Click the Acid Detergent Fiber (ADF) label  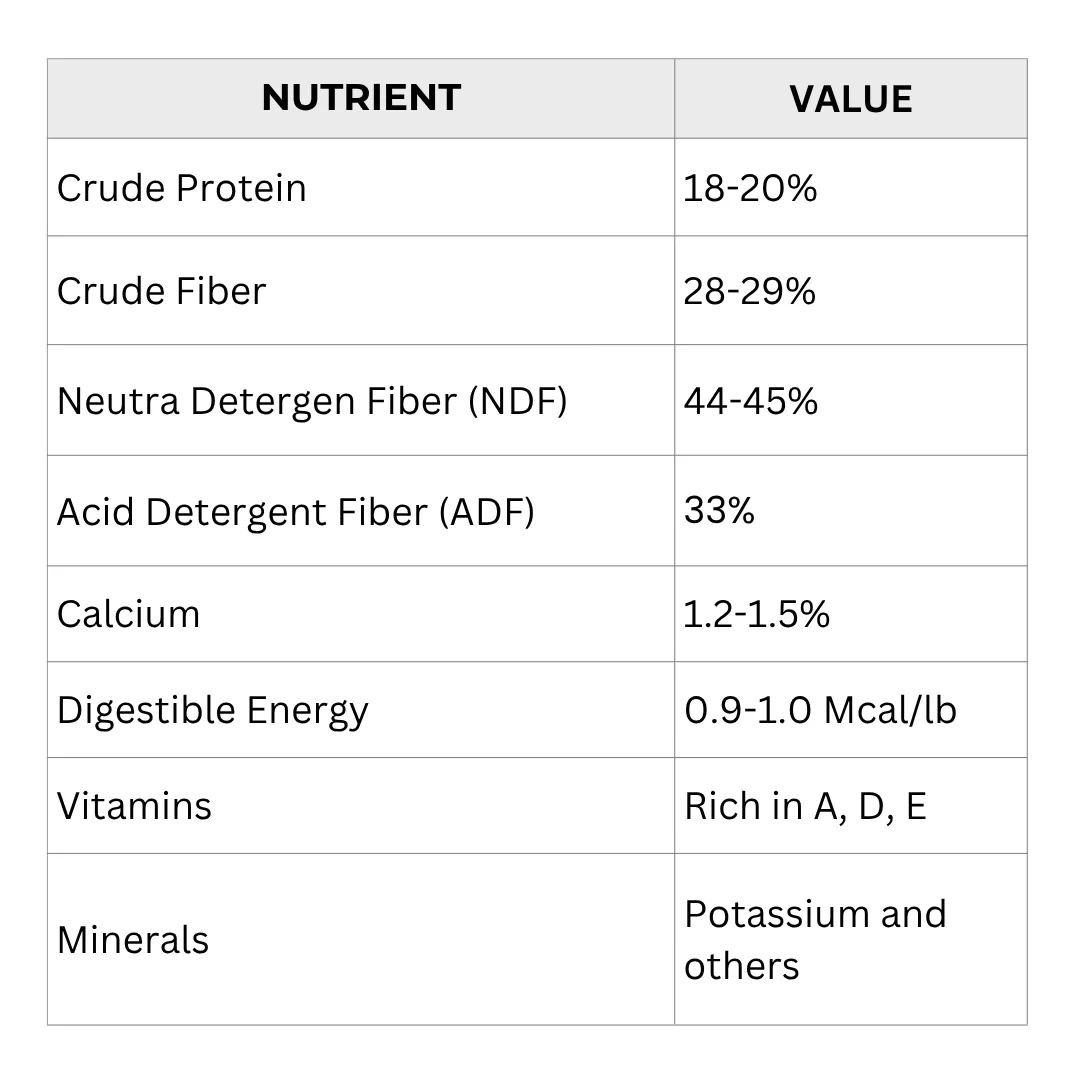295,512
